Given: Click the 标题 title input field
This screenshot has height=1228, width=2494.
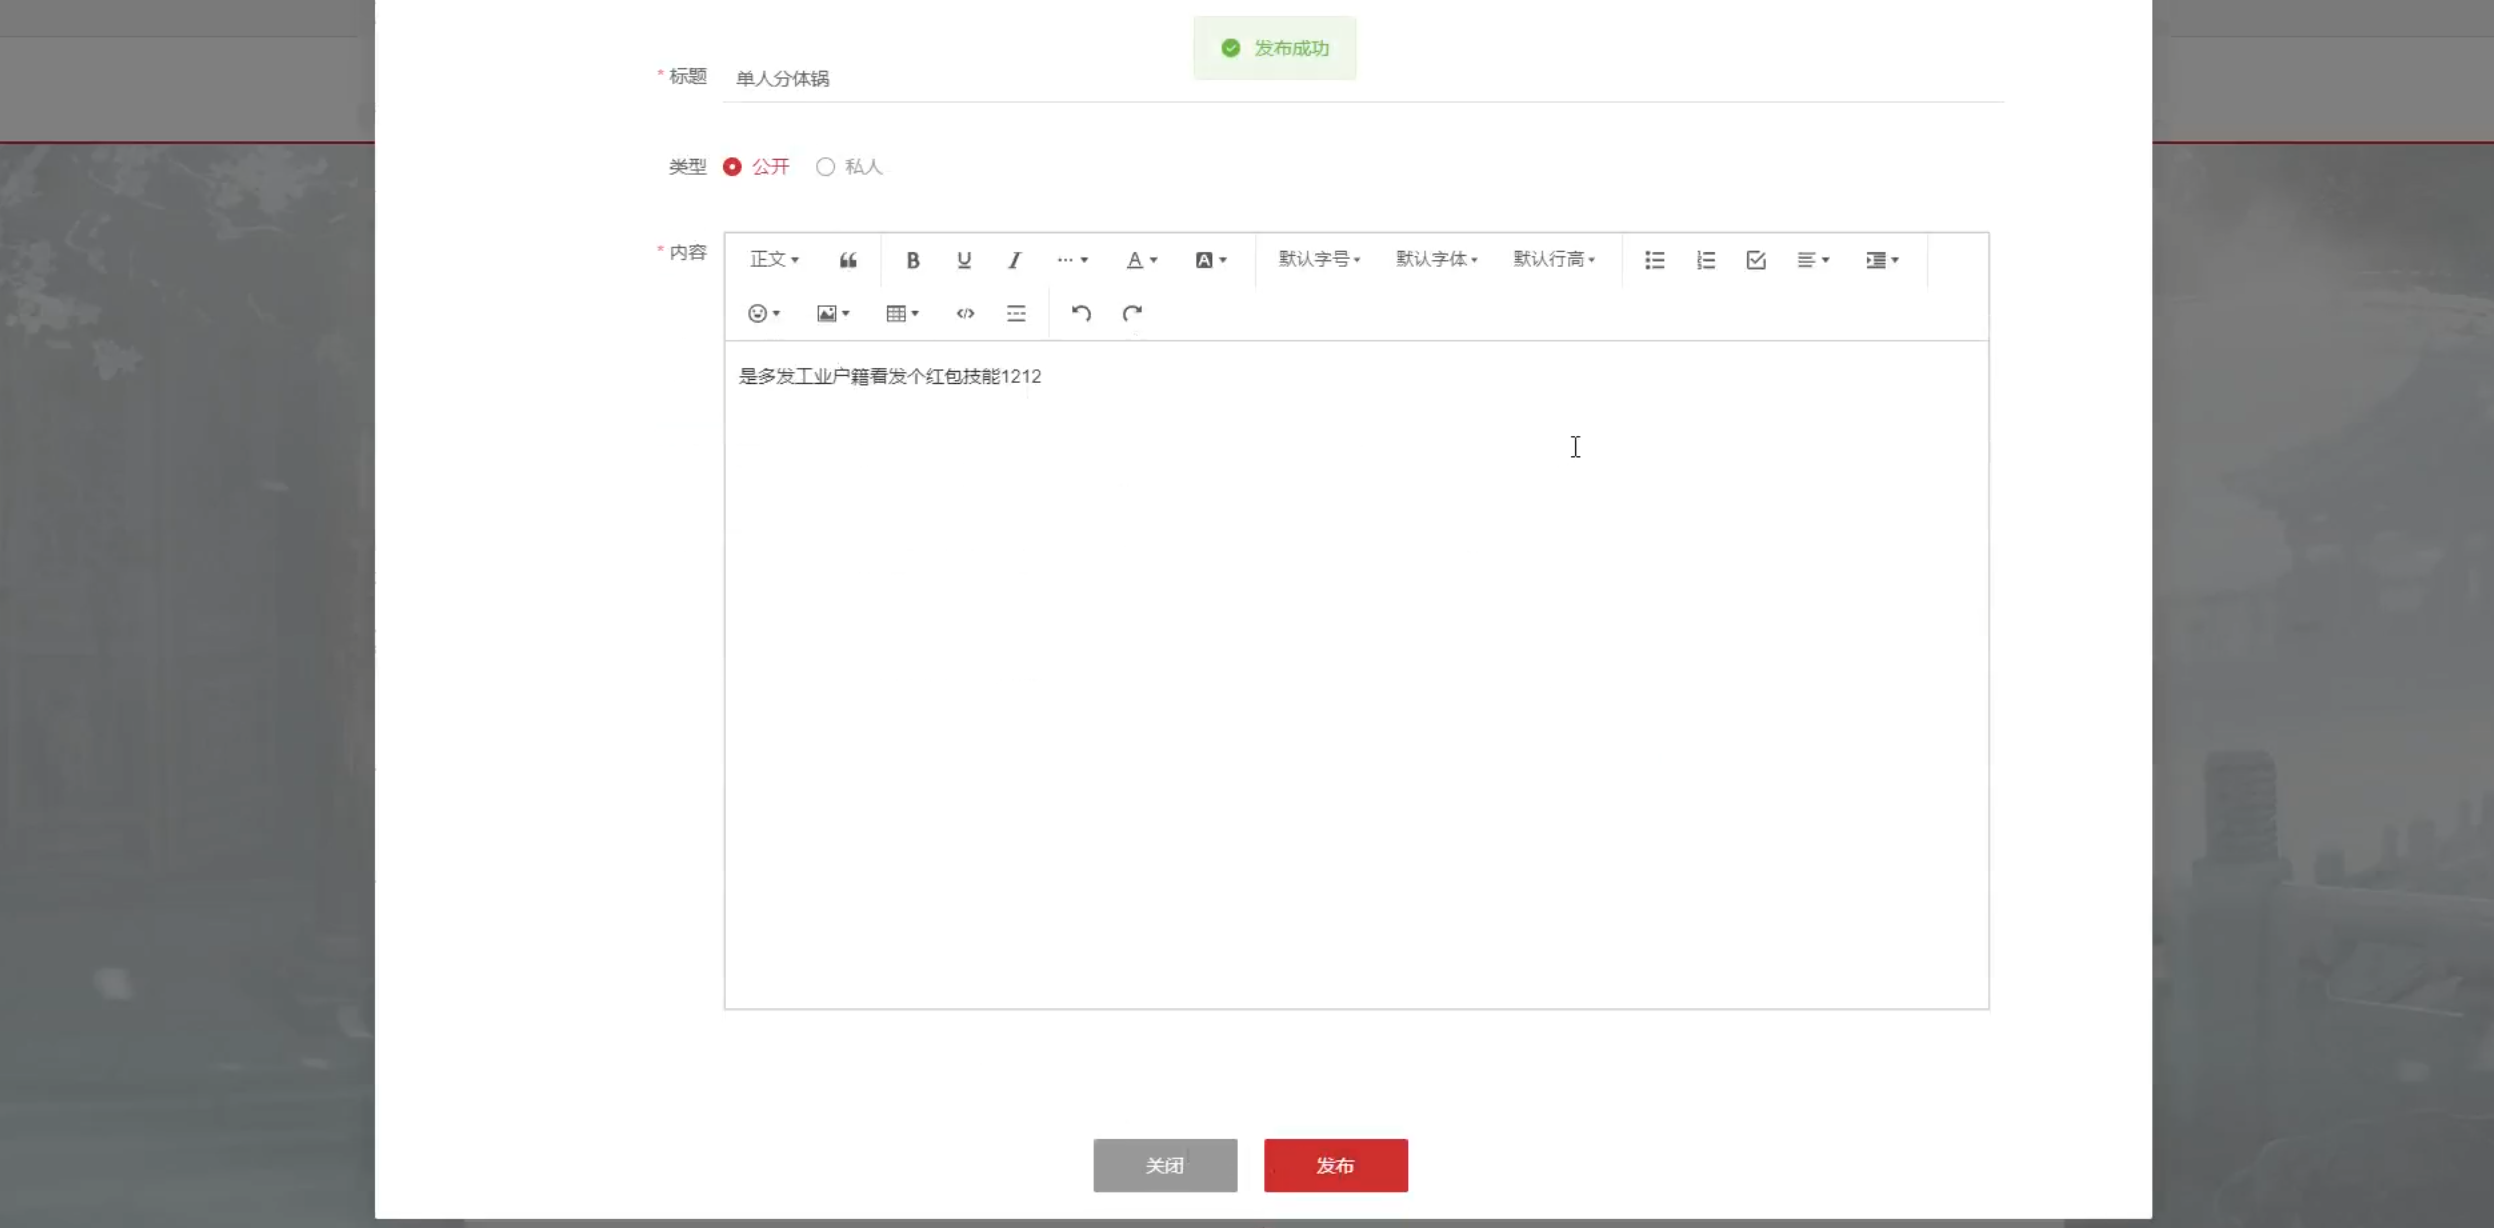Looking at the screenshot, I should pyautogui.click(x=1360, y=78).
